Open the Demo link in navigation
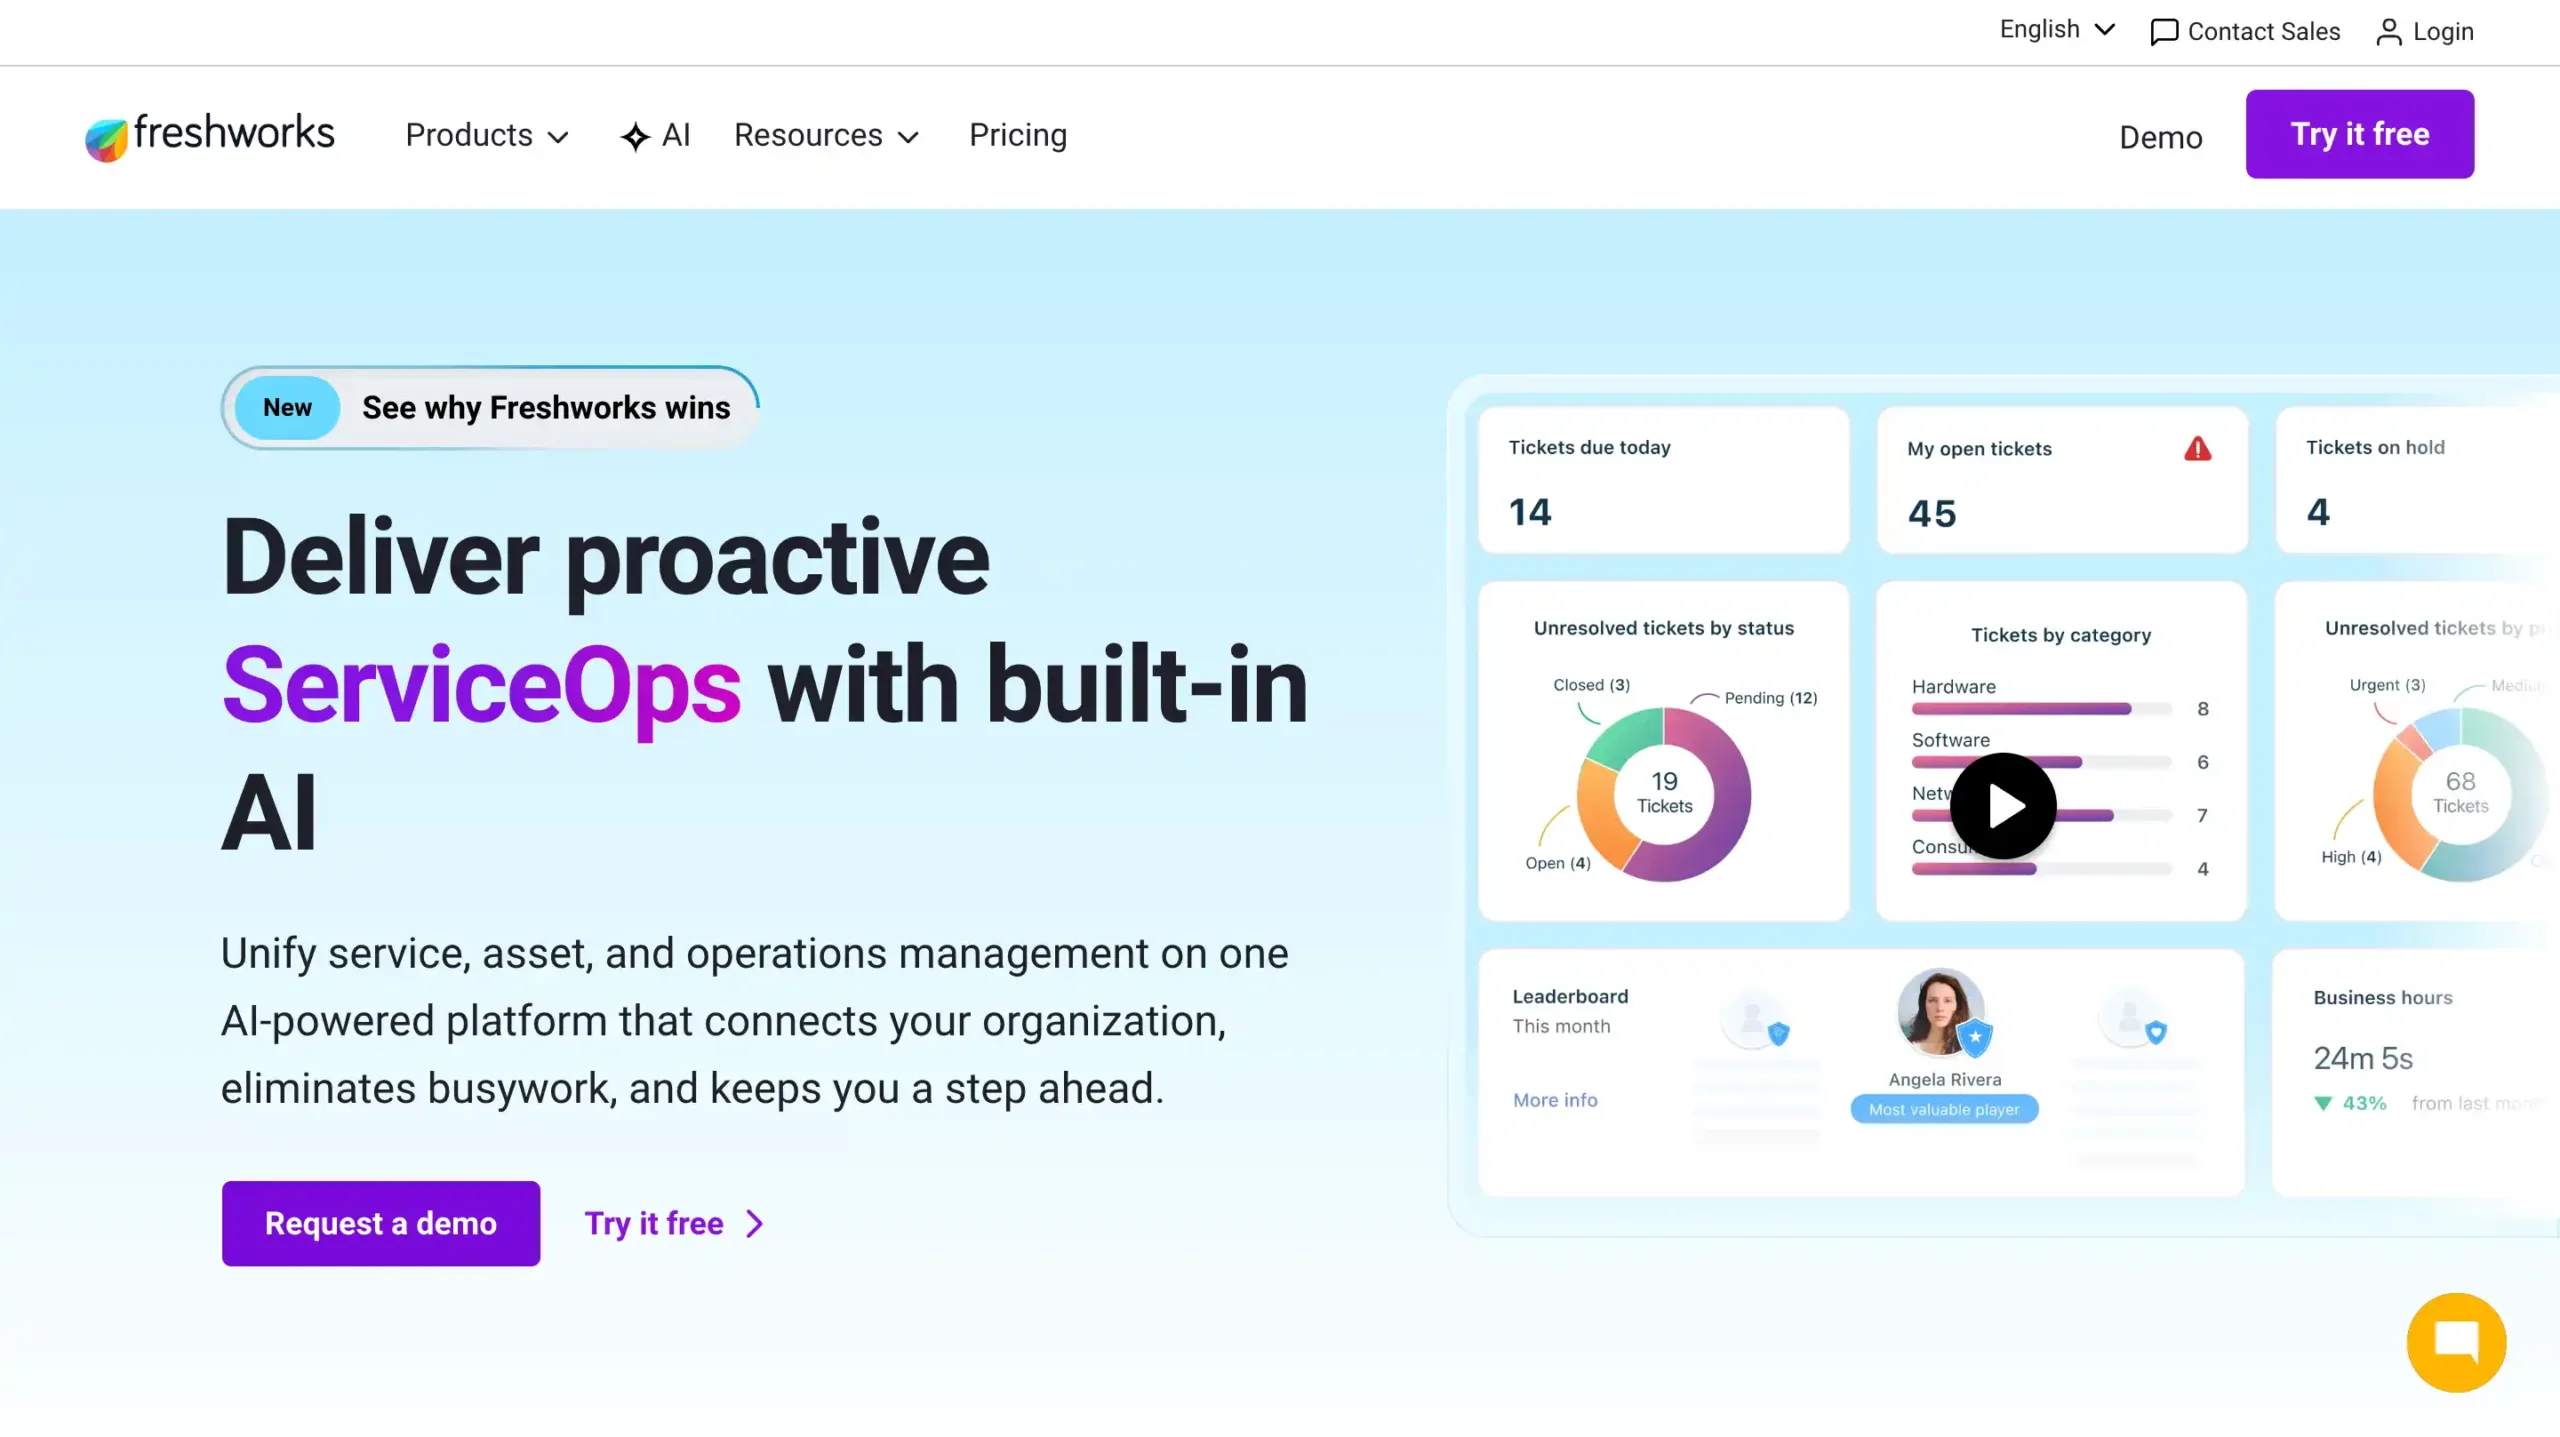This screenshot has width=2560, height=1437. 2161,137
